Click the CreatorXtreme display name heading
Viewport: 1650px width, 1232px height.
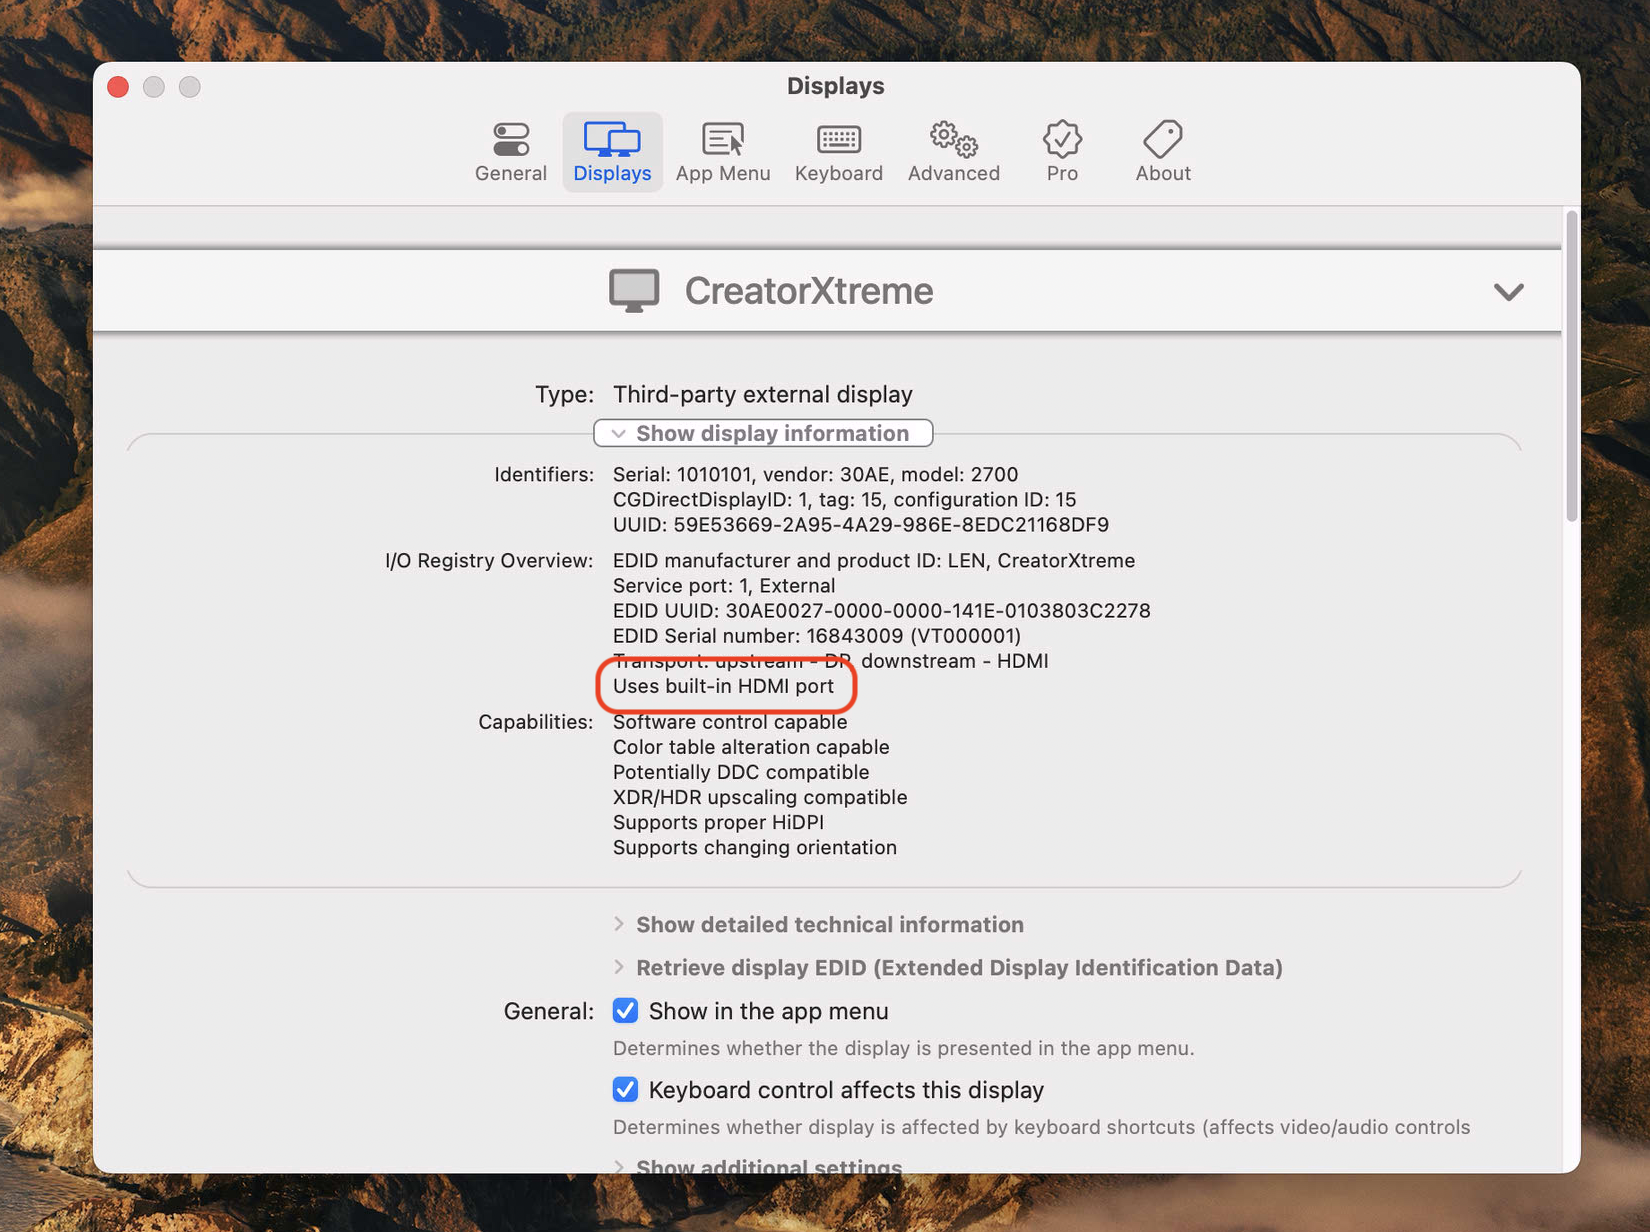point(809,291)
